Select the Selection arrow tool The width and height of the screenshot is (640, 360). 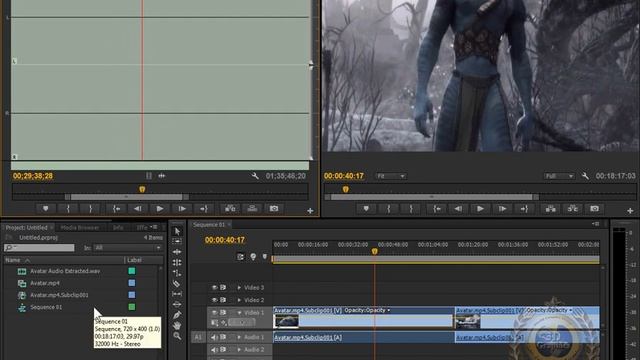click(177, 231)
